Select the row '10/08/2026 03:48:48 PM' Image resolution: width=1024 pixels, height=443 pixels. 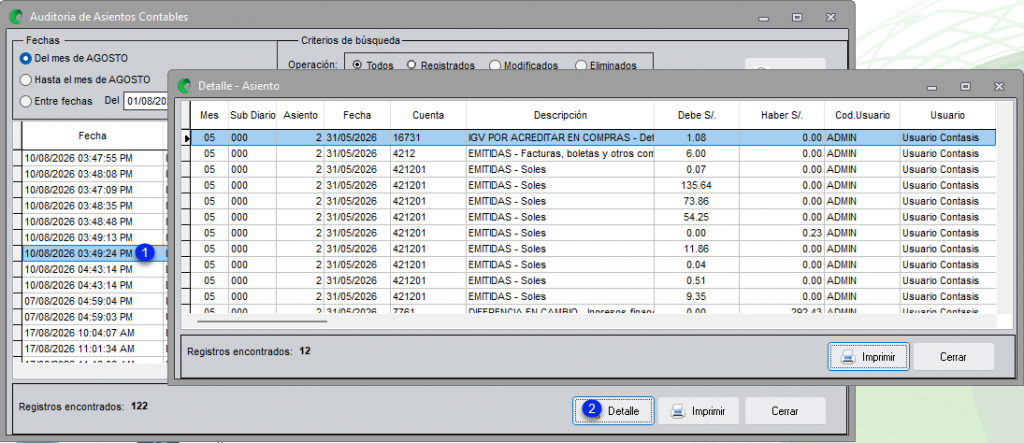93,221
